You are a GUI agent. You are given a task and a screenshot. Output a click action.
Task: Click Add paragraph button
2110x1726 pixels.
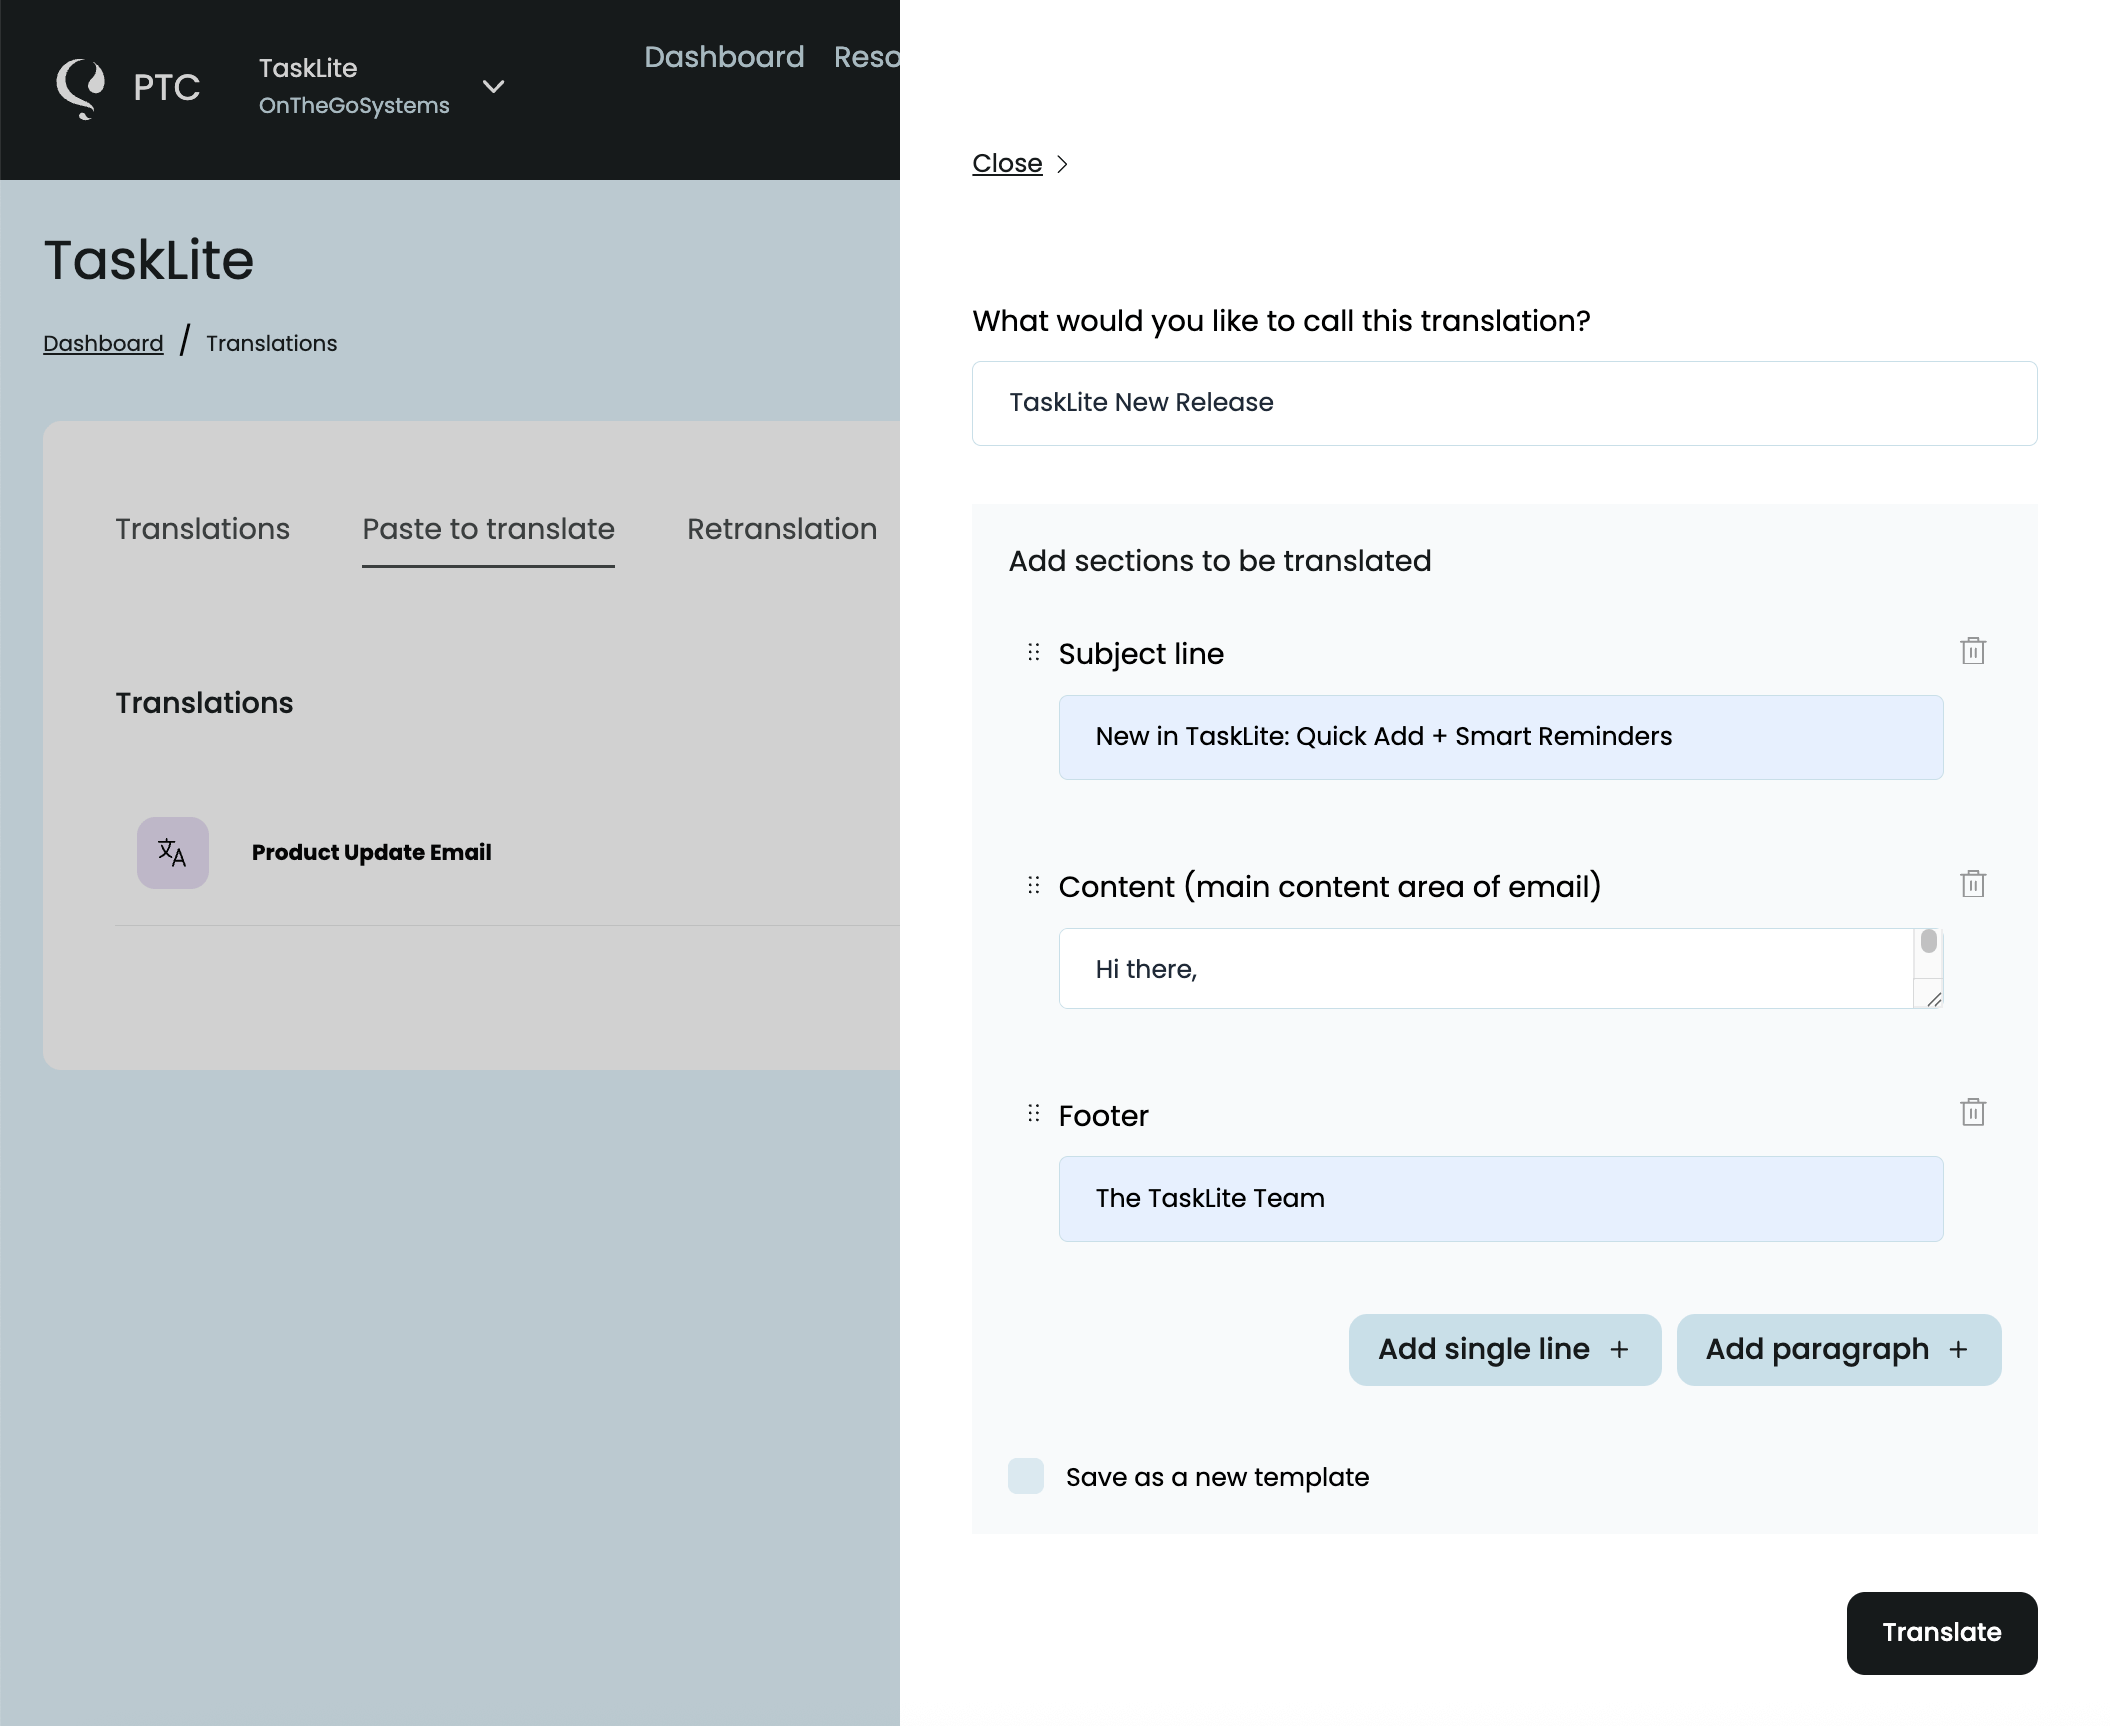(1838, 1349)
